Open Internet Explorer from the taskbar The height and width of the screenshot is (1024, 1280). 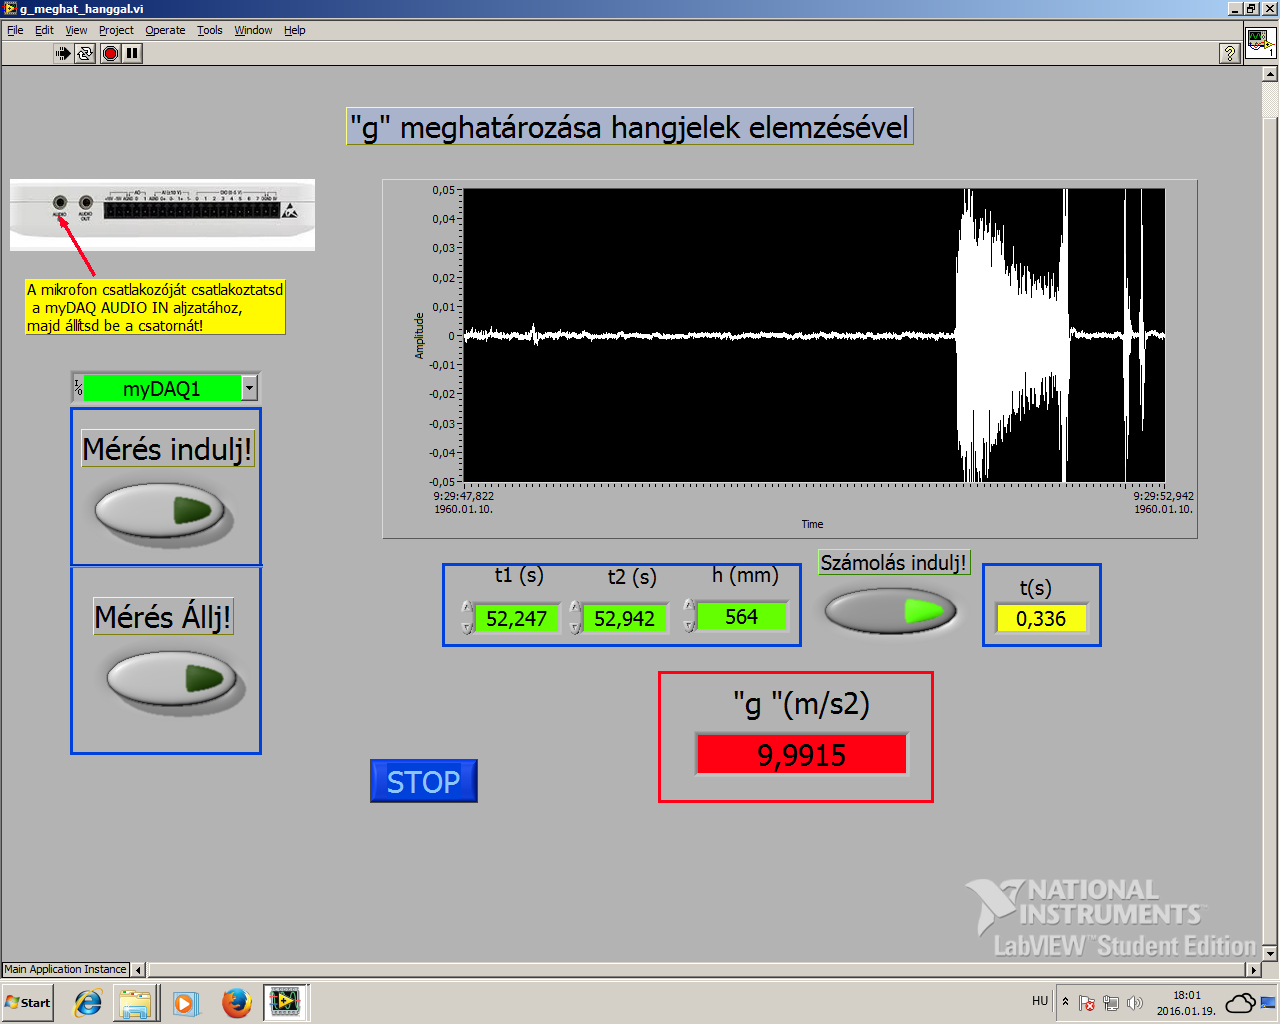click(x=88, y=1002)
